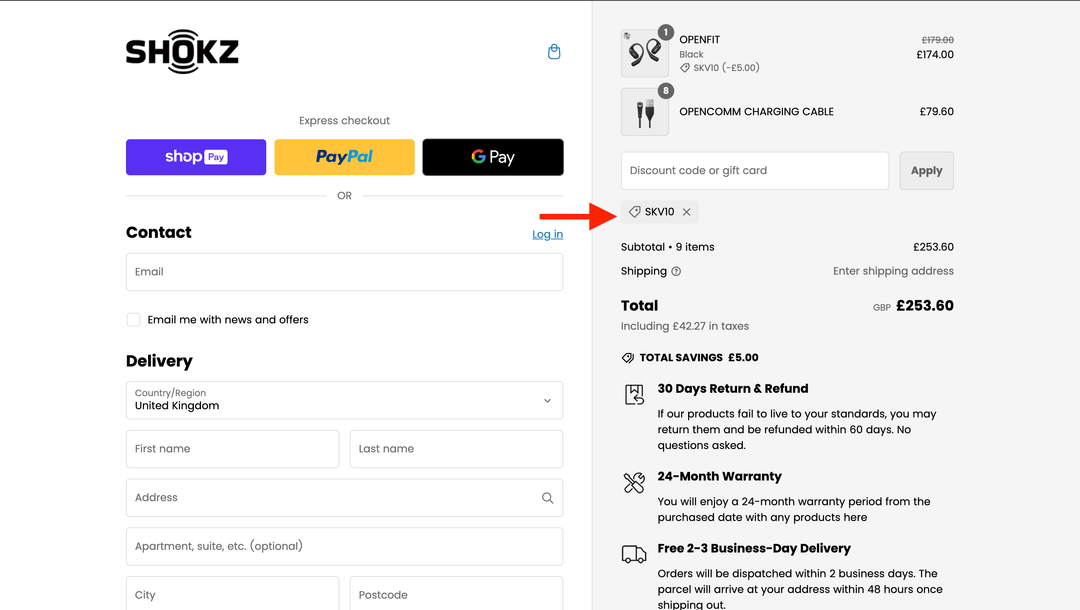Click the address search magnifier icon

[547, 498]
